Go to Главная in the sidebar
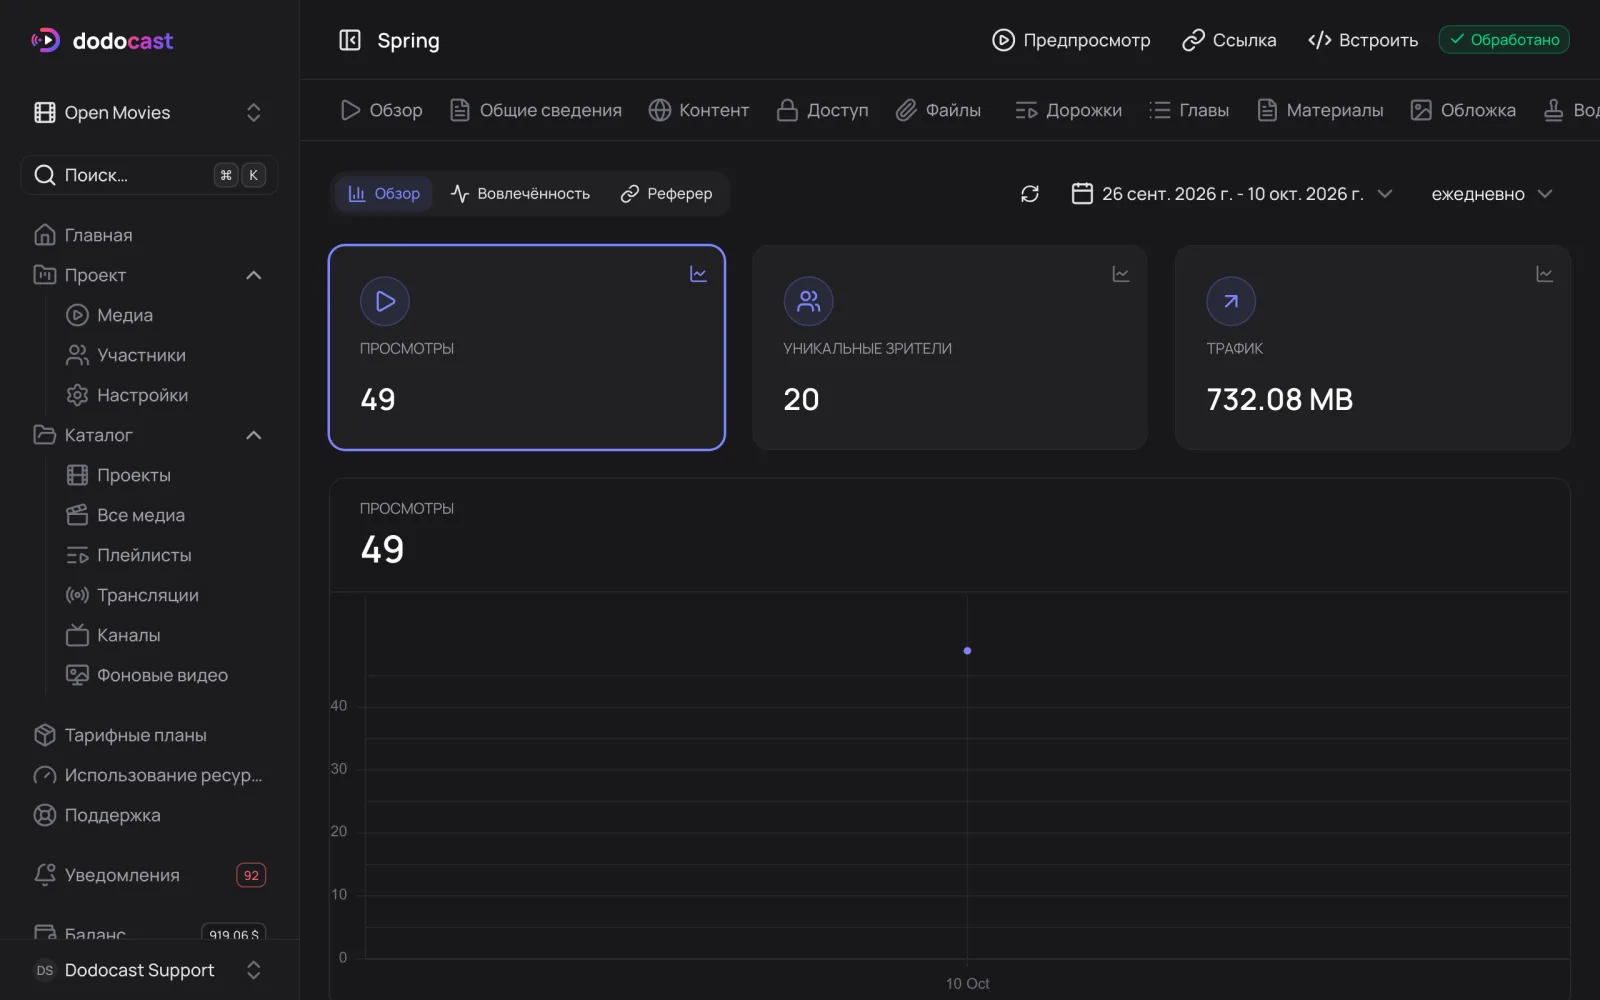Viewport: 1600px width, 1000px height. [x=83, y=235]
